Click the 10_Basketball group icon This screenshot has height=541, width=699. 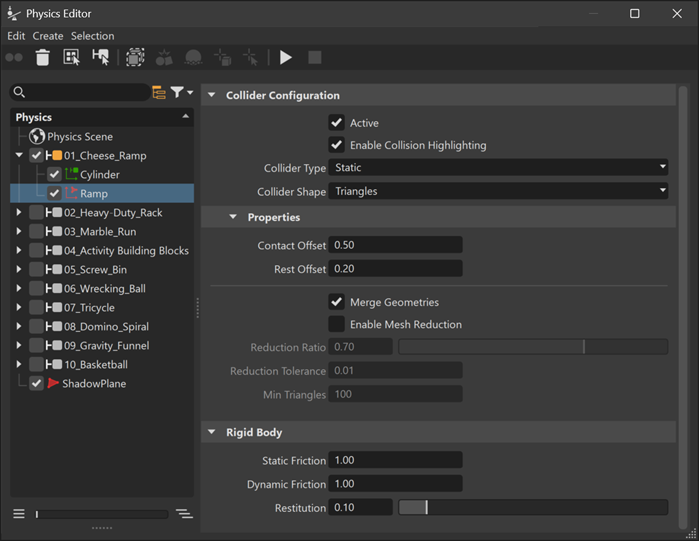(53, 365)
